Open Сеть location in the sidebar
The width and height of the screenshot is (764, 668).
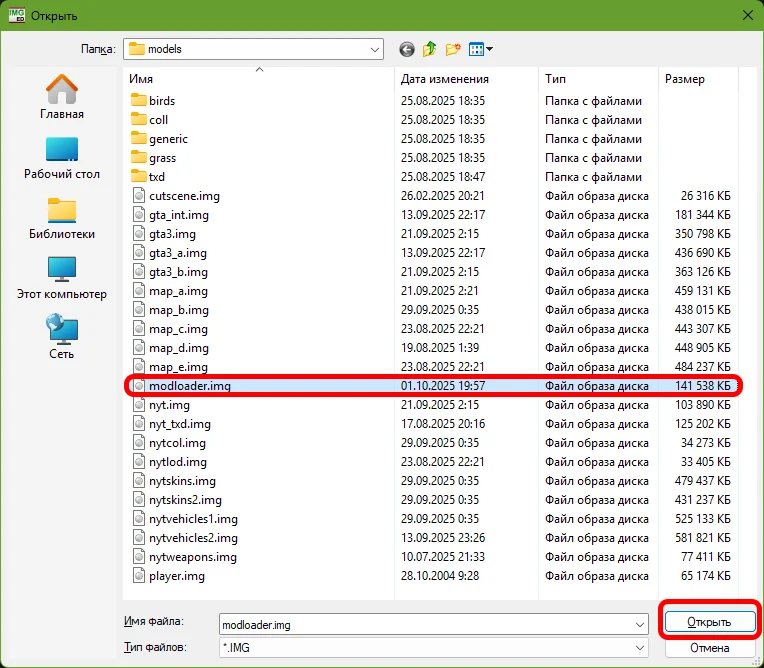[x=62, y=338]
